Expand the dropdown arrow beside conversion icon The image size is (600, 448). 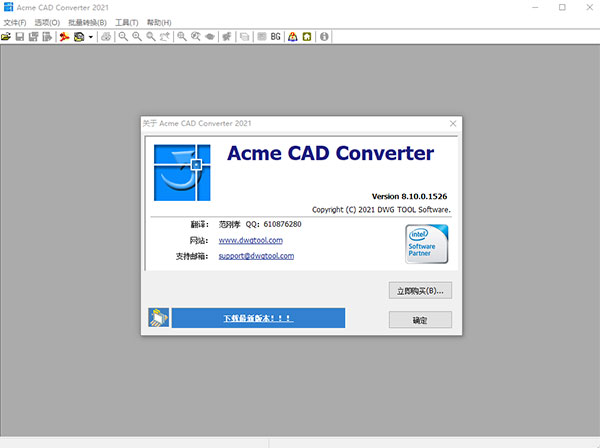(91, 37)
